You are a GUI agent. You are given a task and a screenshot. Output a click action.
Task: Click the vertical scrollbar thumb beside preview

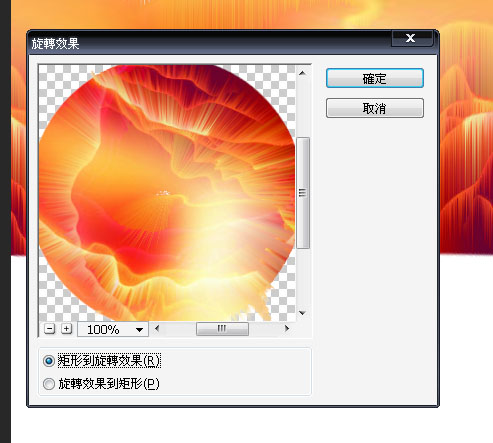(303, 193)
